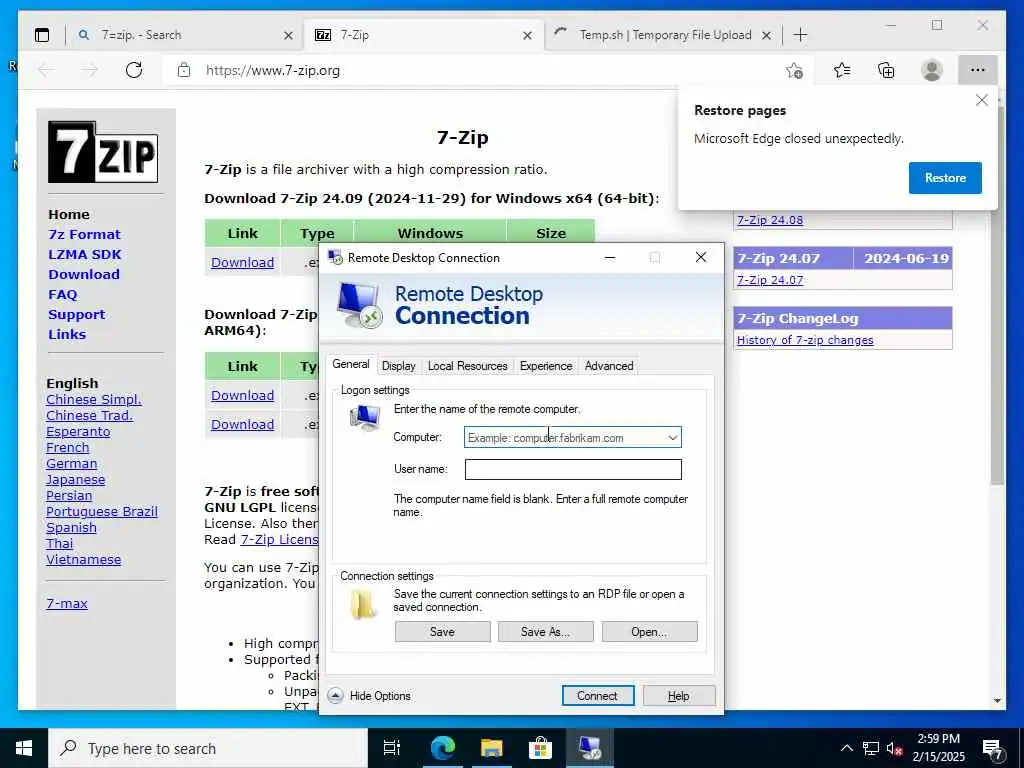Click the site lock info icon
The image size is (1024, 768).
(184, 70)
